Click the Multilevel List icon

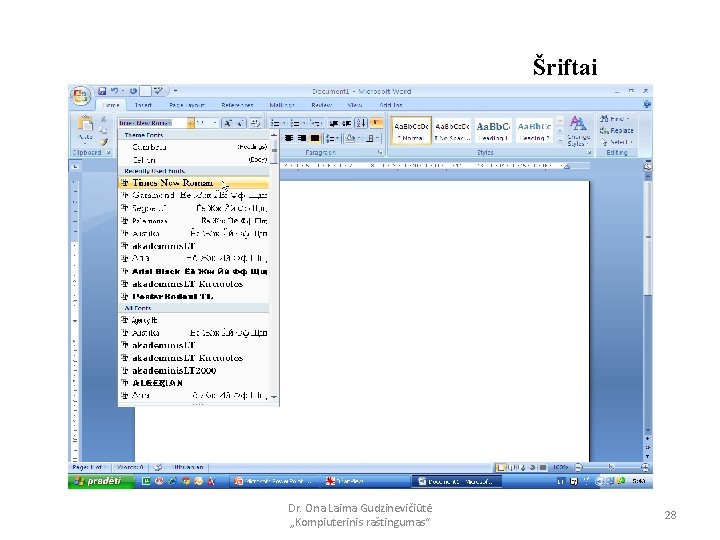point(315,123)
